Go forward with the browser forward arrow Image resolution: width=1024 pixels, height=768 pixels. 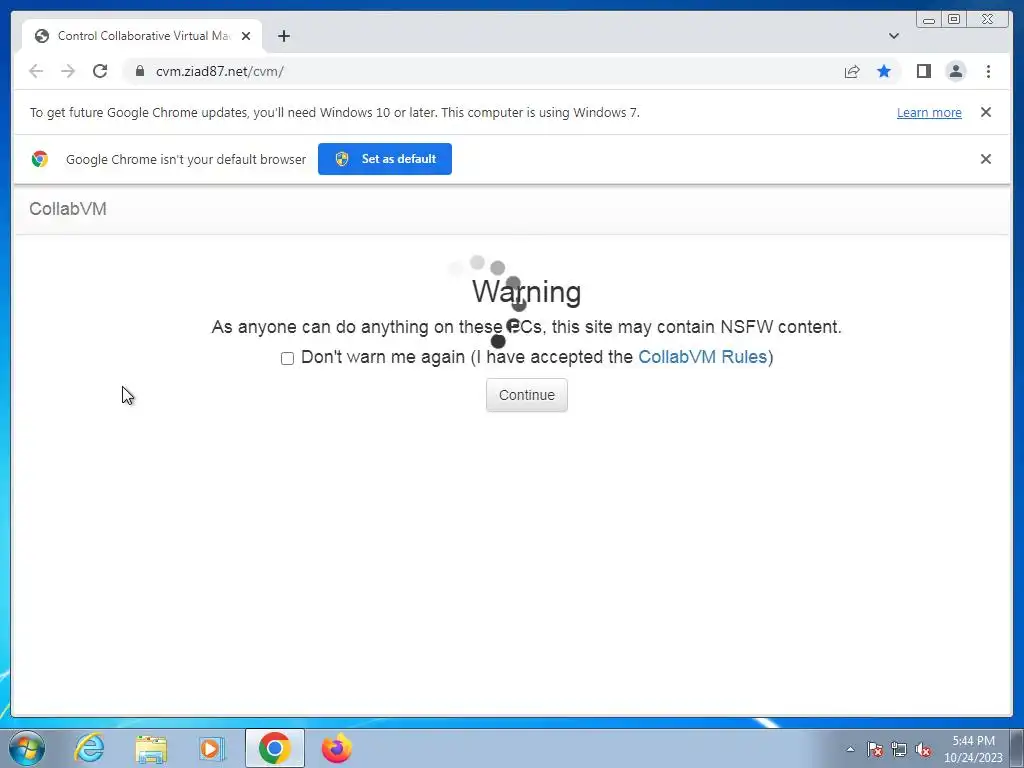click(x=68, y=71)
